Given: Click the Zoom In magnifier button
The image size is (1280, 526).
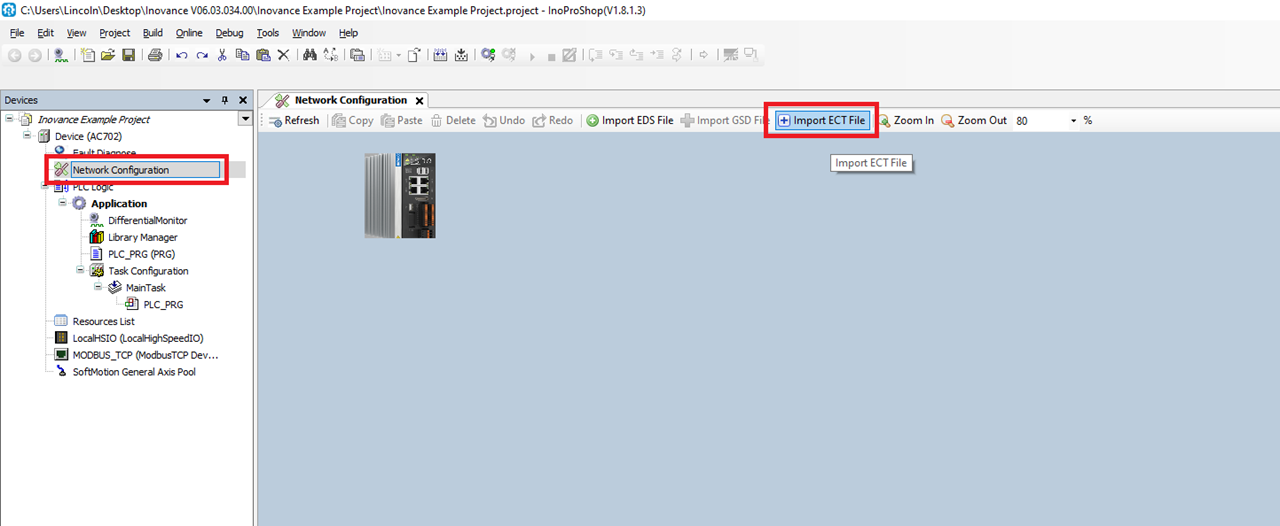Looking at the screenshot, I should (906, 120).
